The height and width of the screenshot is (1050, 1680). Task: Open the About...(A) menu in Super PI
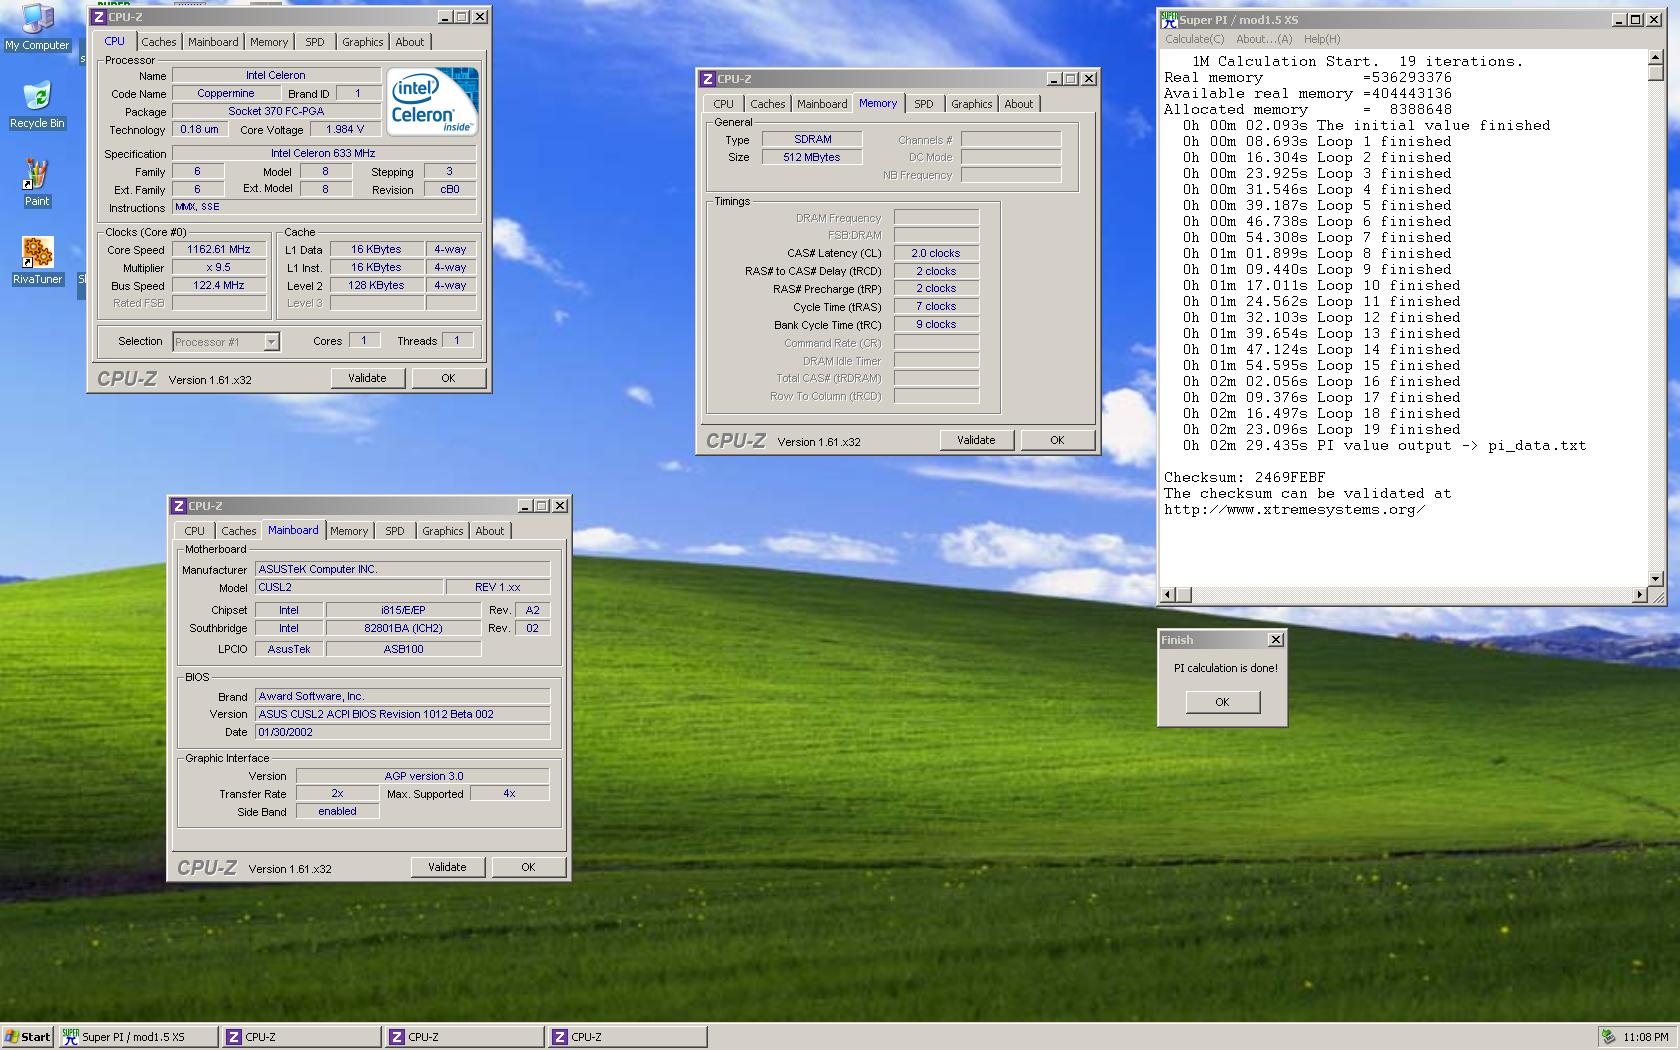click(x=1264, y=39)
